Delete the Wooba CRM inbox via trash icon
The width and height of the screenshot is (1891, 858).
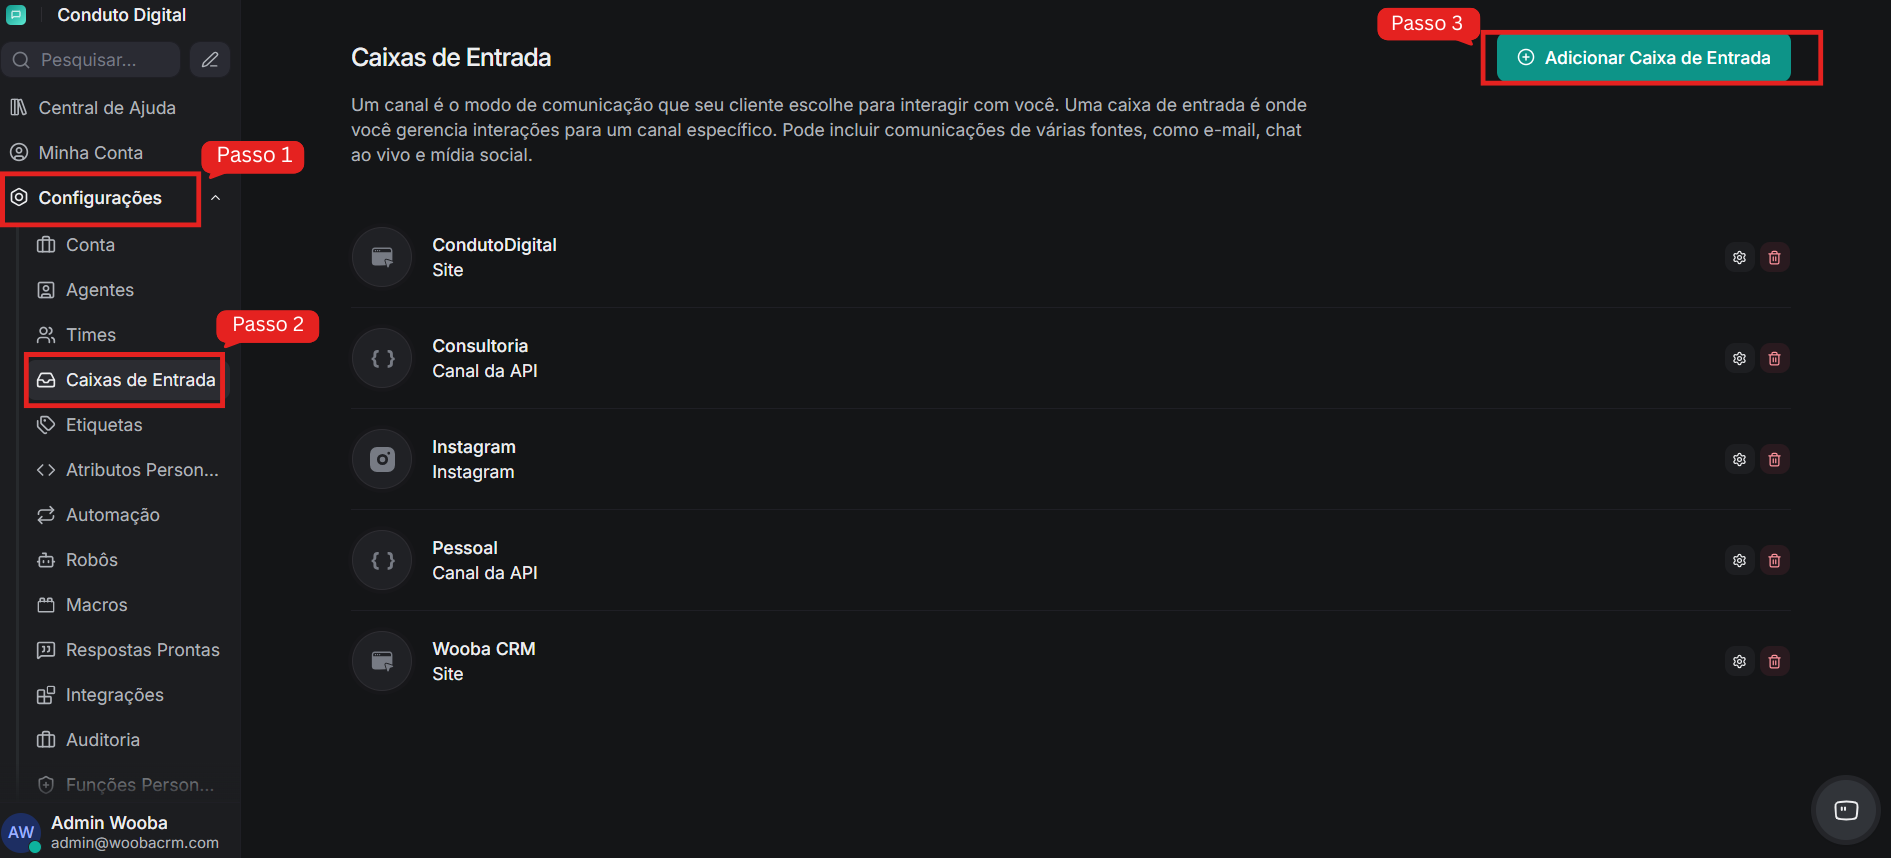tap(1774, 662)
